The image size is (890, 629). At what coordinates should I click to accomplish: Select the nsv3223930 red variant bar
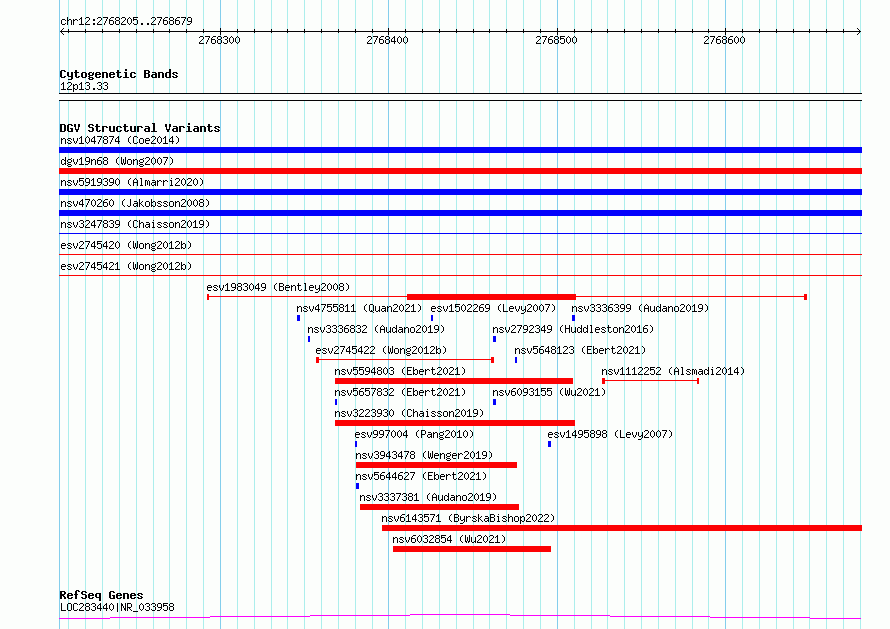[x=455, y=423]
